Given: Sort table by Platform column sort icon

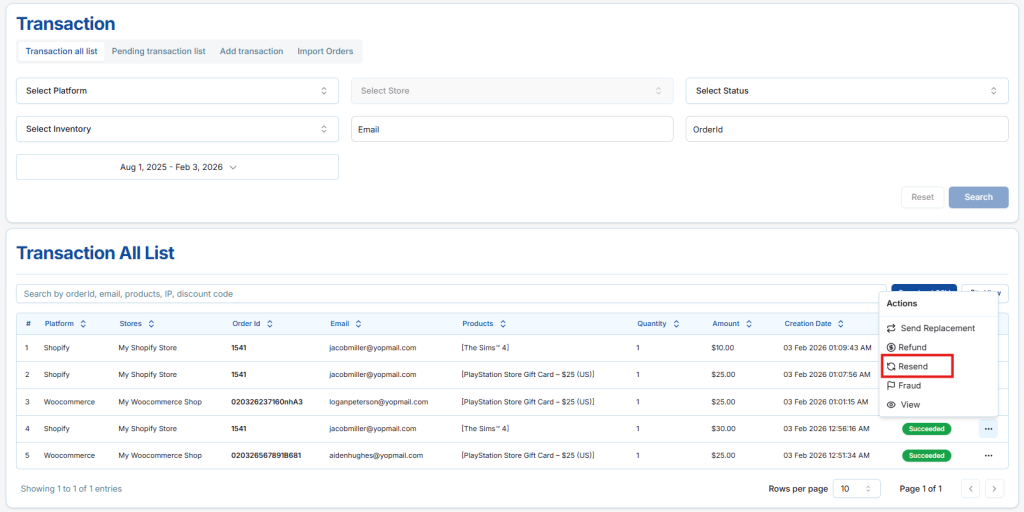Looking at the screenshot, I should [x=83, y=324].
